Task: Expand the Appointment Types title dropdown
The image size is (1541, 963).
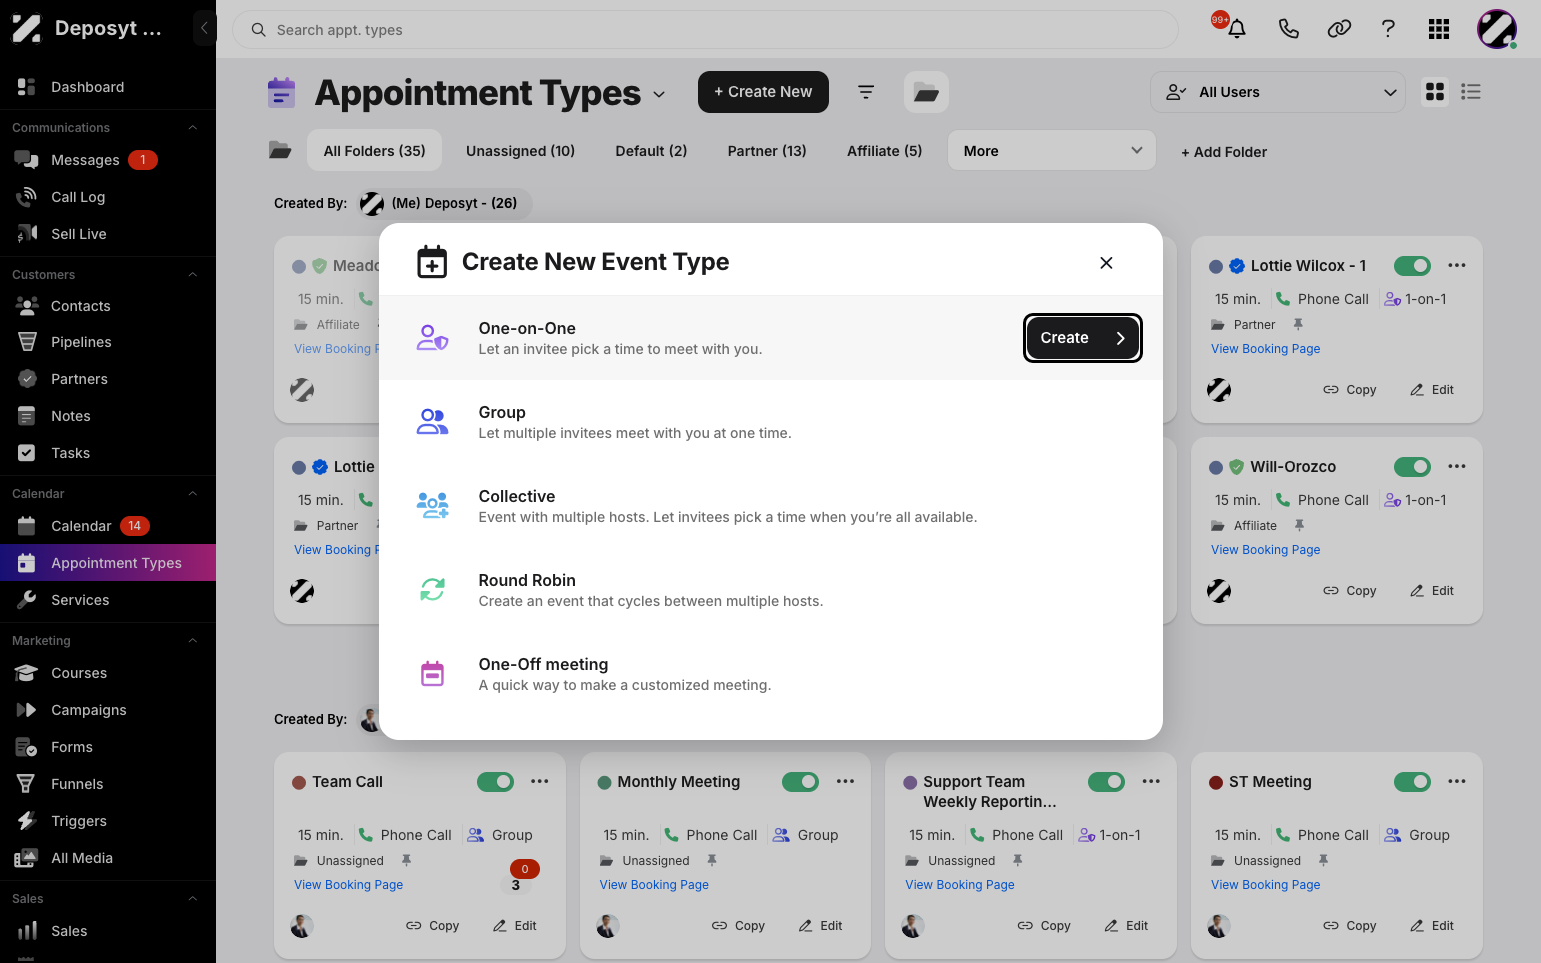Action: (659, 94)
